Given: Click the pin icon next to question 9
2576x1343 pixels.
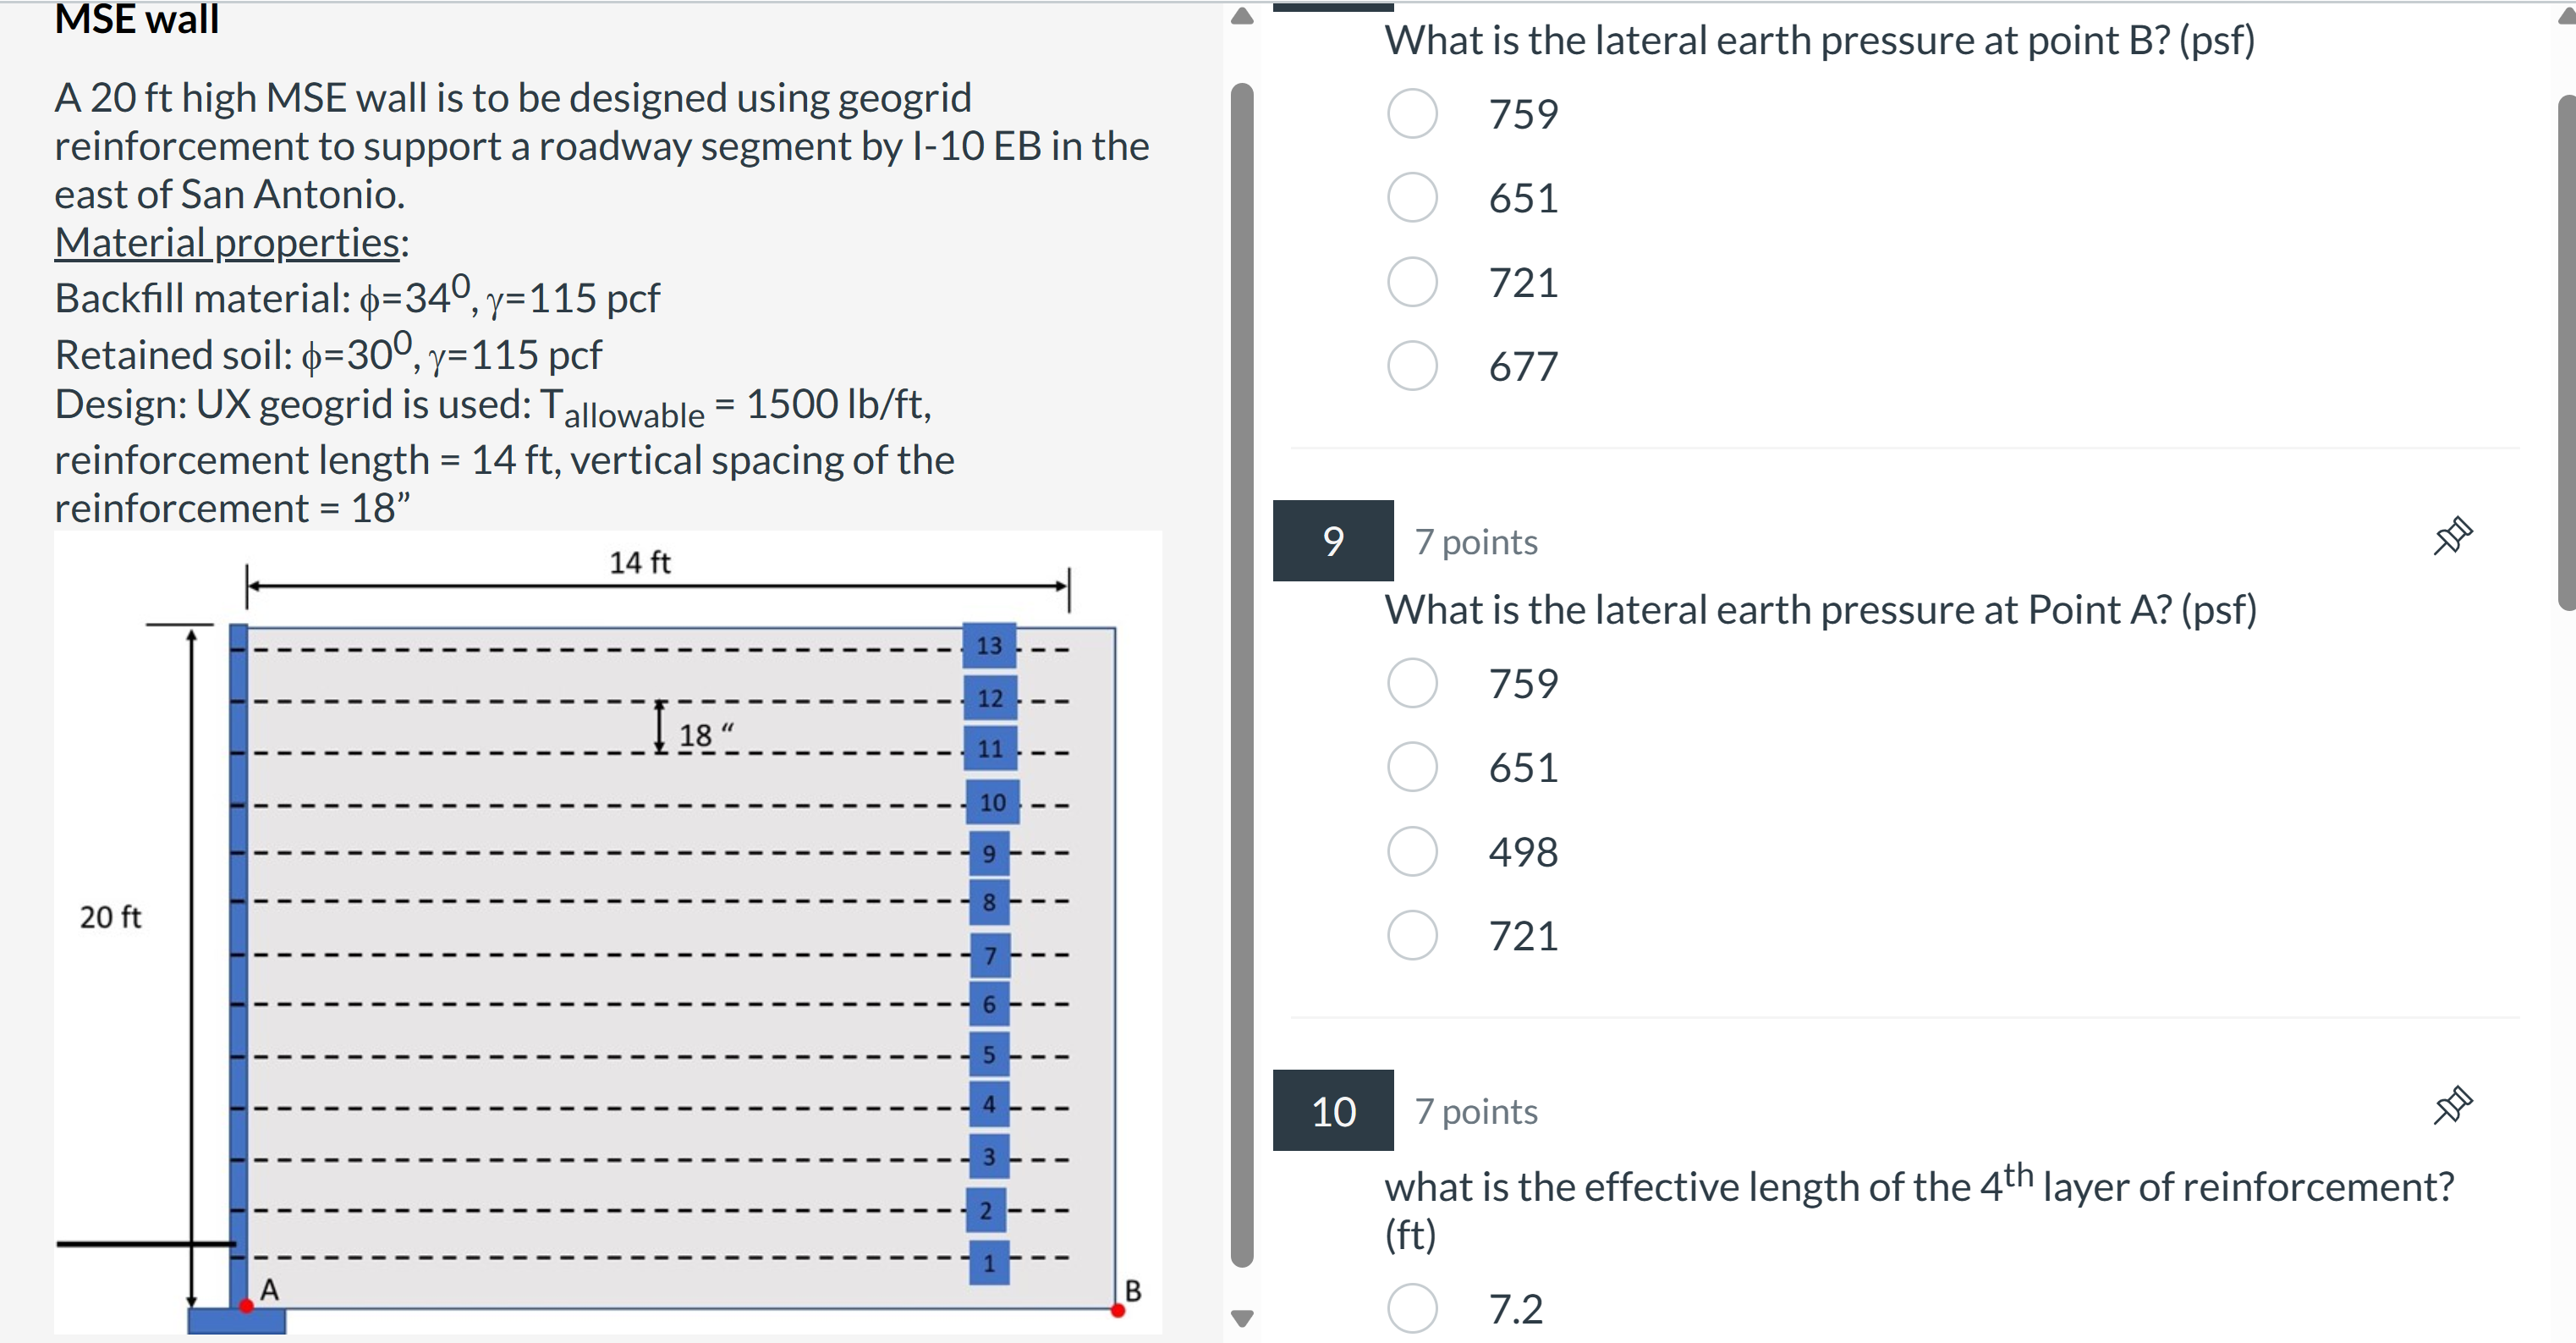Looking at the screenshot, I should point(2455,535).
